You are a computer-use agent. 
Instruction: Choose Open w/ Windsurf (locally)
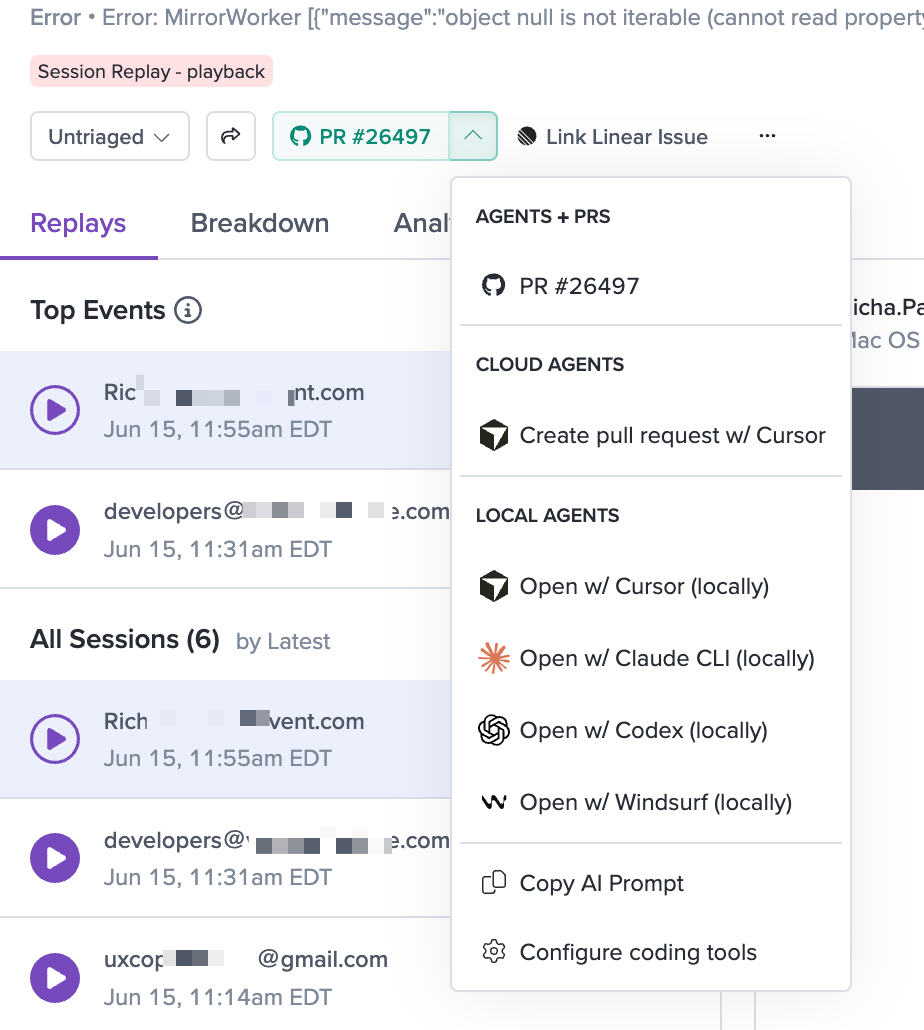651,802
